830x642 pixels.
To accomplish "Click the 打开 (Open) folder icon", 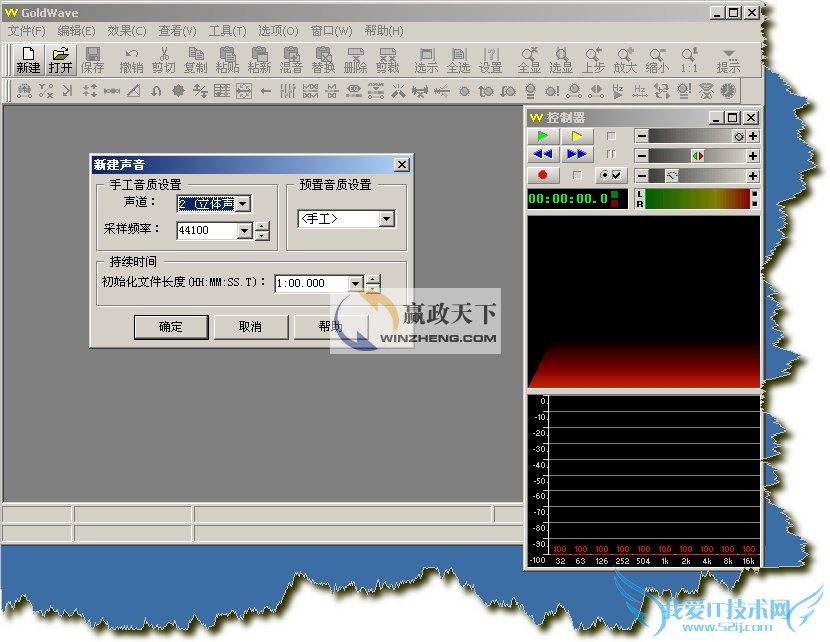I will coord(61,60).
